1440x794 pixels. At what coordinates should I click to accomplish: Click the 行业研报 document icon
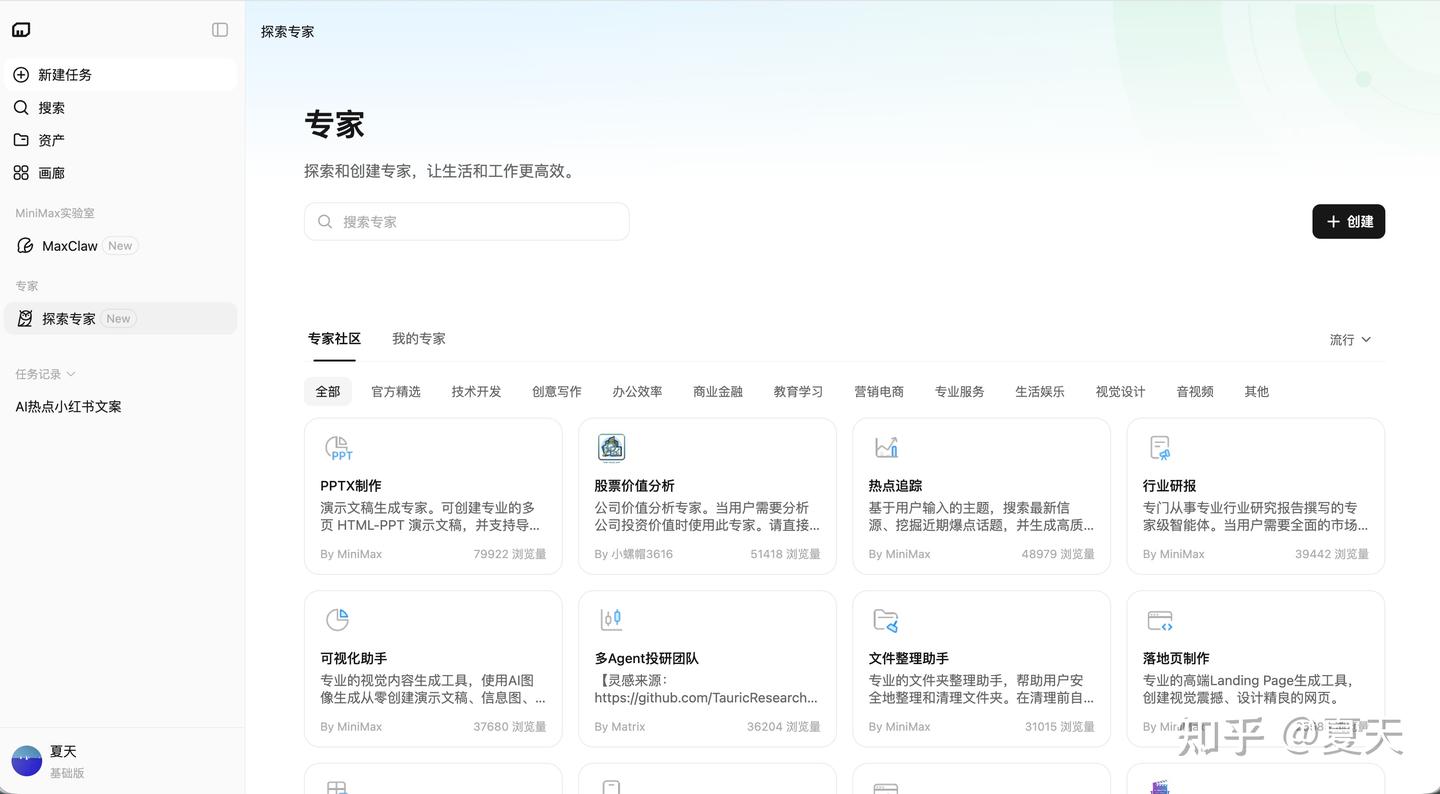point(1160,448)
